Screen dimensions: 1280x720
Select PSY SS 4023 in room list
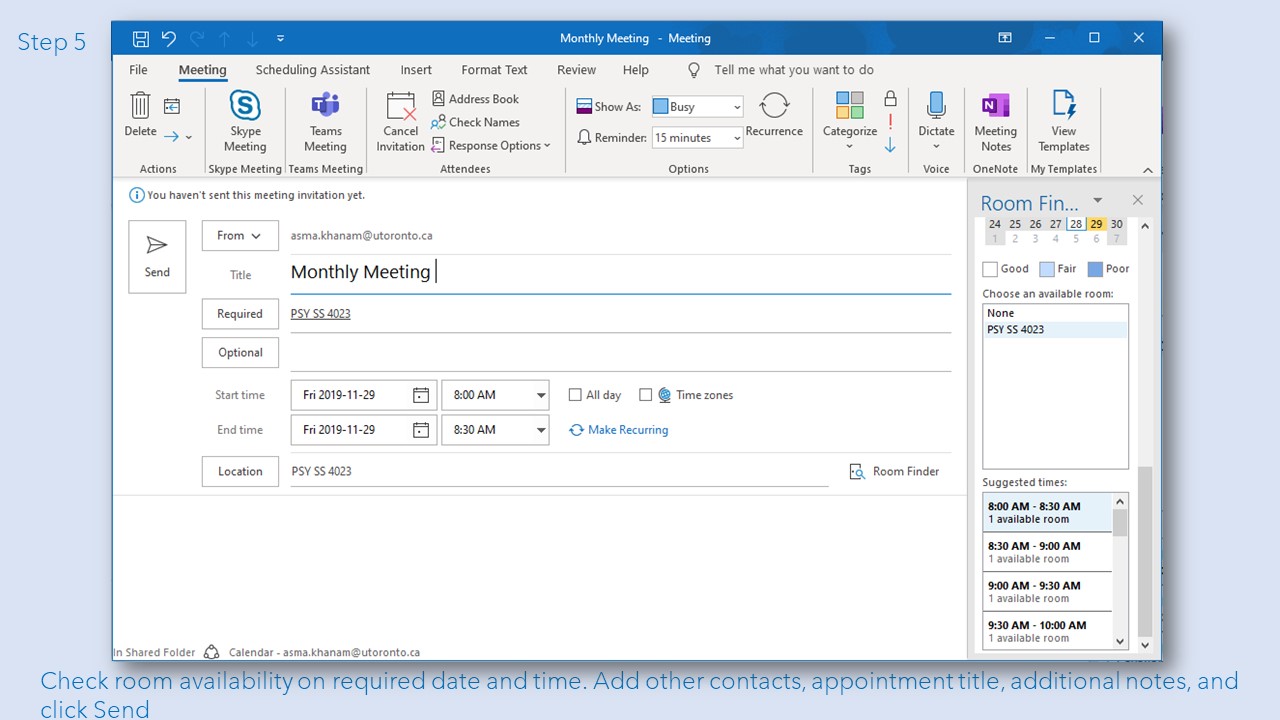[1055, 329]
